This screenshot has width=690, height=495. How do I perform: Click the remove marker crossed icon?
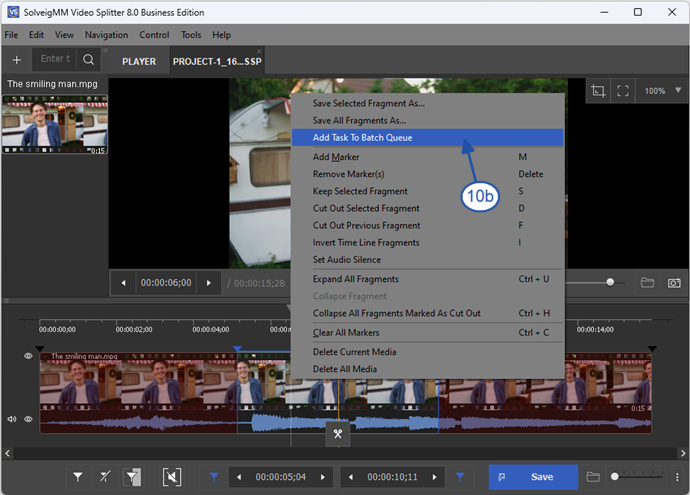click(105, 477)
